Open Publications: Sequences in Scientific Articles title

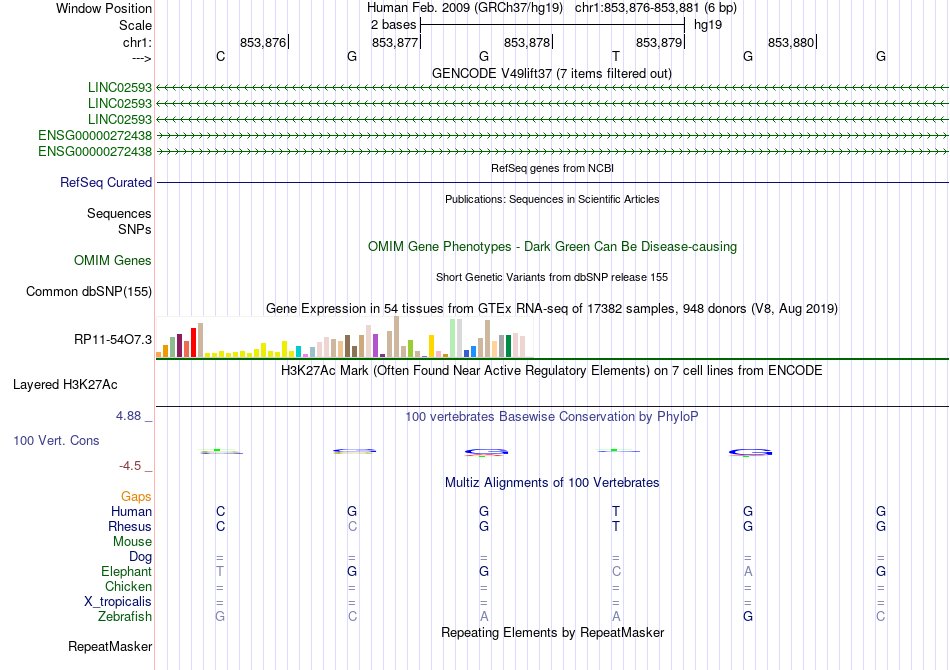click(552, 199)
